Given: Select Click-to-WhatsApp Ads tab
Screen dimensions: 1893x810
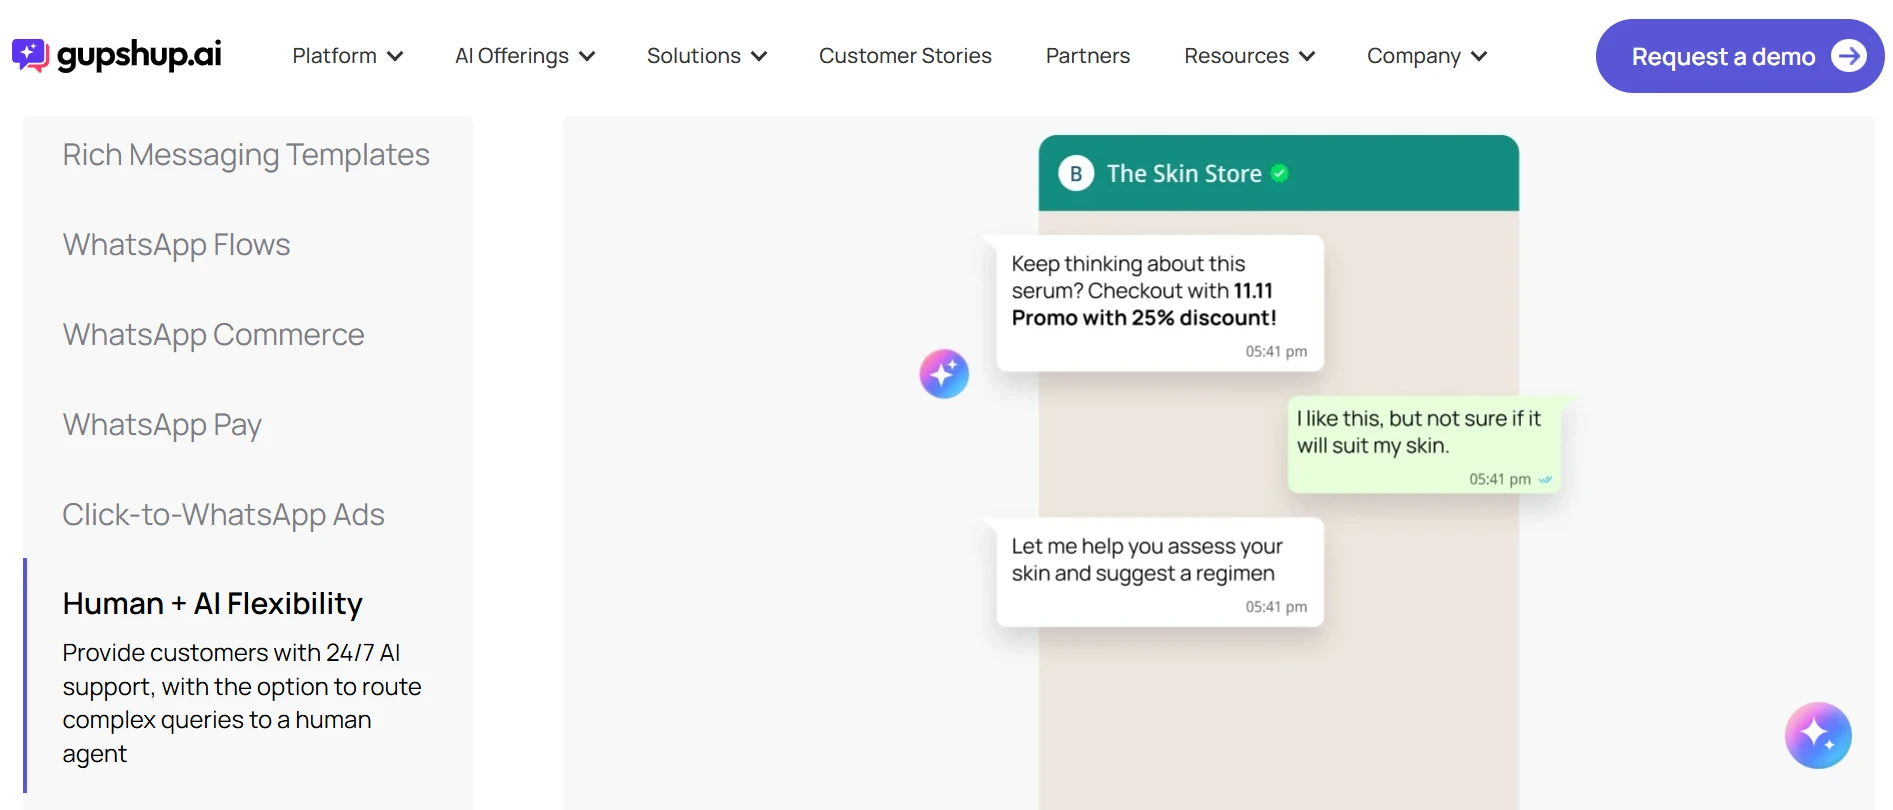Looking at the screenshot, I should [x=223, y=515].
